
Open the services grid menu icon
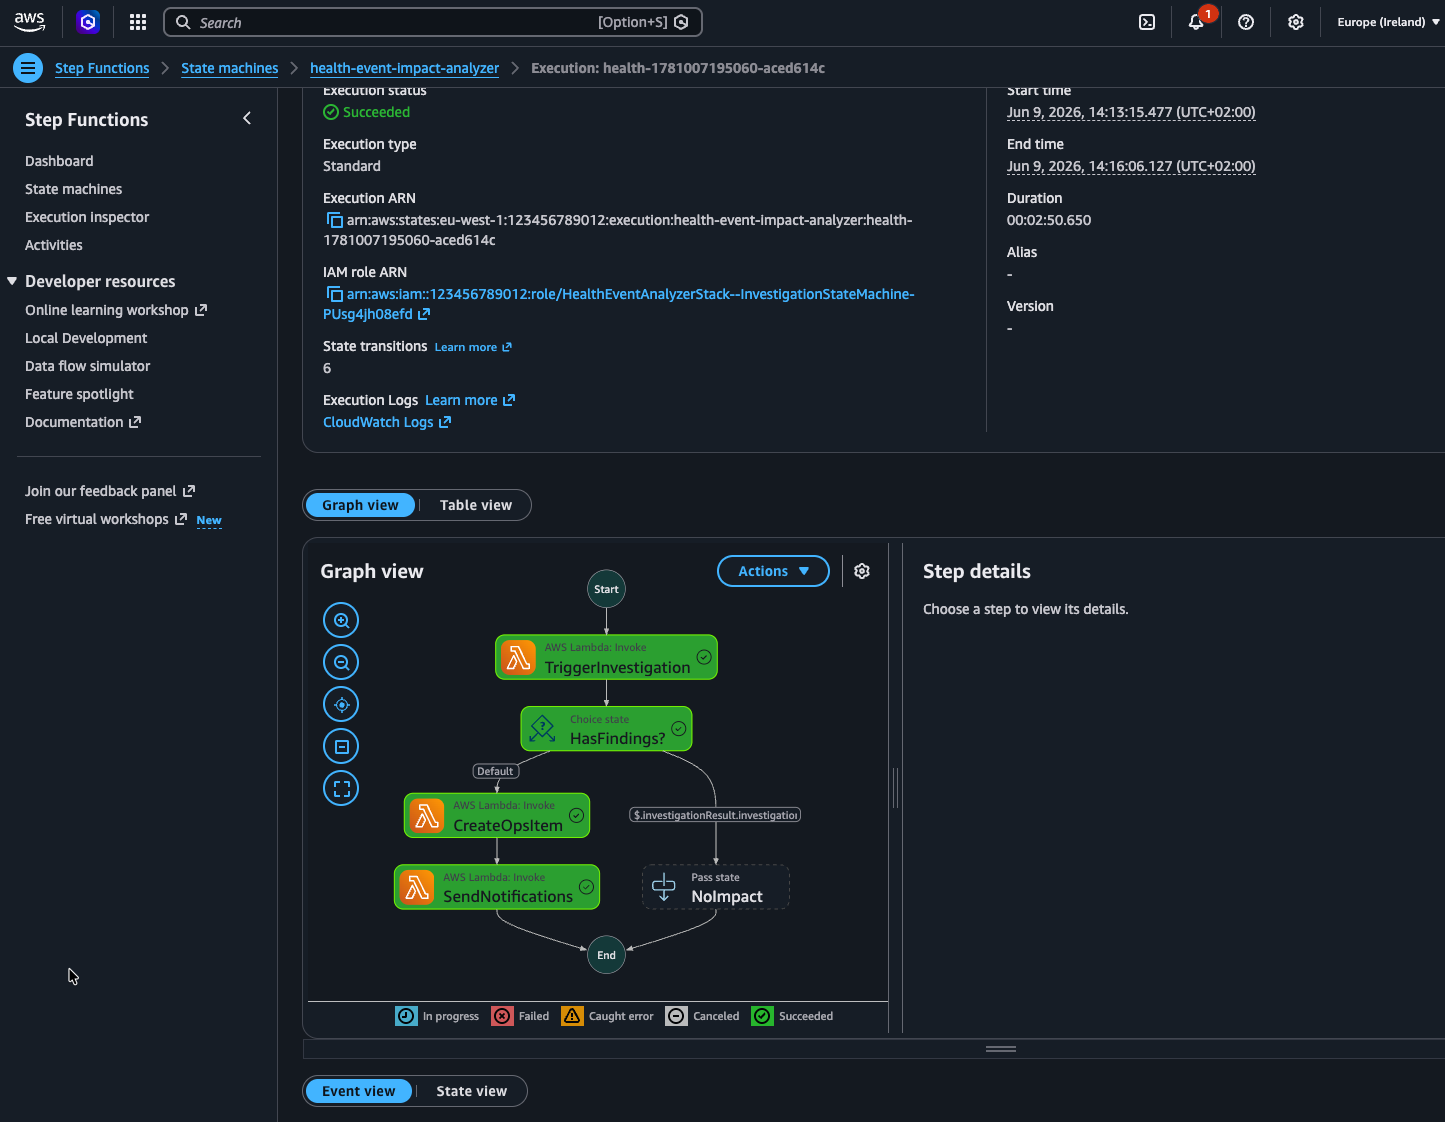click(x=138, y=22)
